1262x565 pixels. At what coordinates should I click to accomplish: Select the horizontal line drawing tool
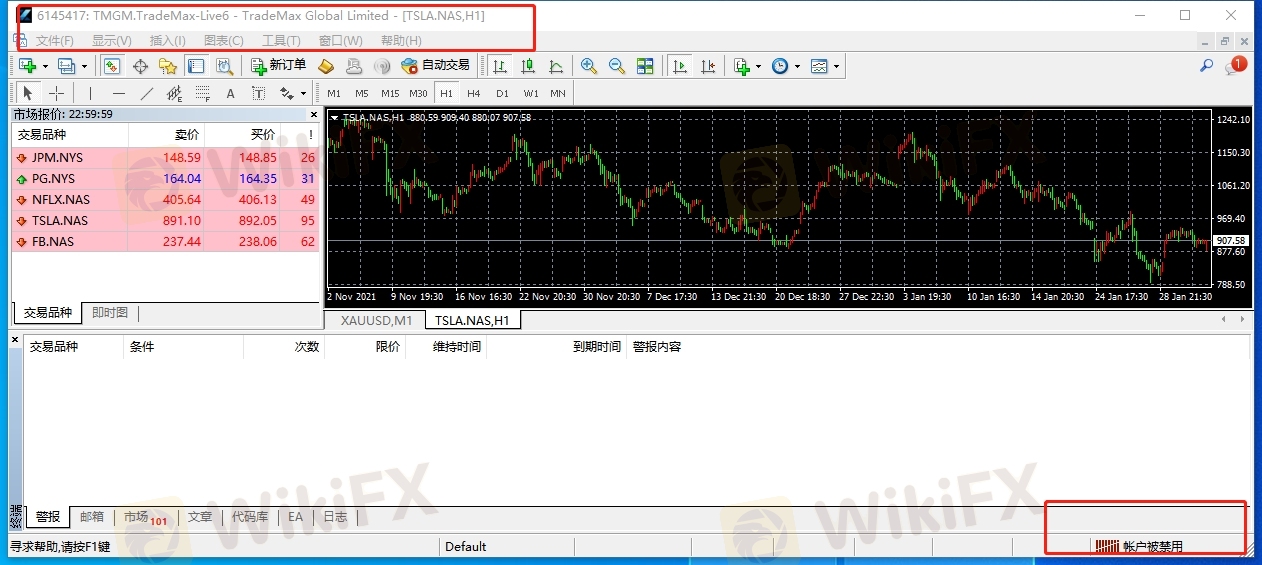click(119, 93)
